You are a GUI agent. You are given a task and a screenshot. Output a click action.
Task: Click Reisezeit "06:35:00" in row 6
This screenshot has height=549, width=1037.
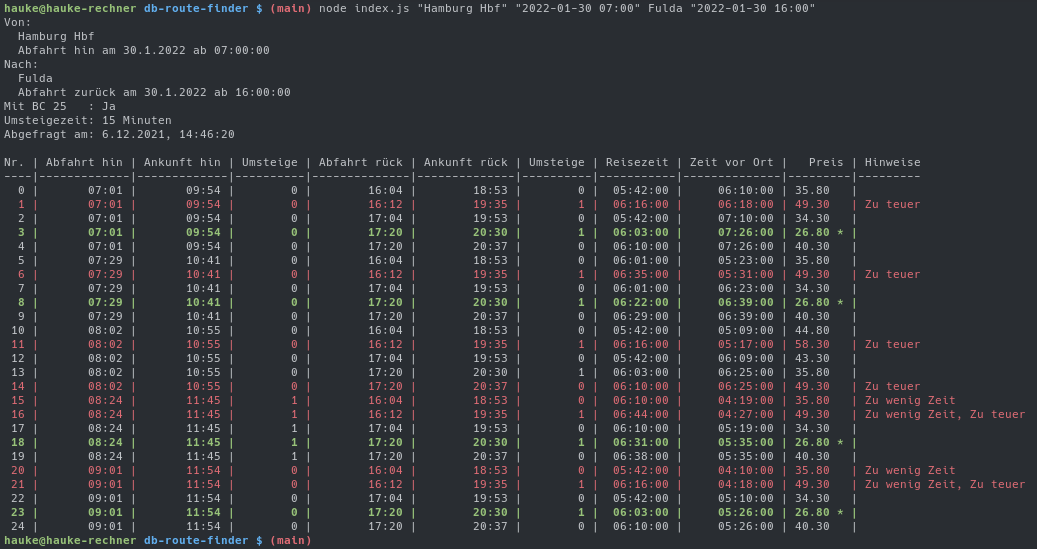click(640, 274)
